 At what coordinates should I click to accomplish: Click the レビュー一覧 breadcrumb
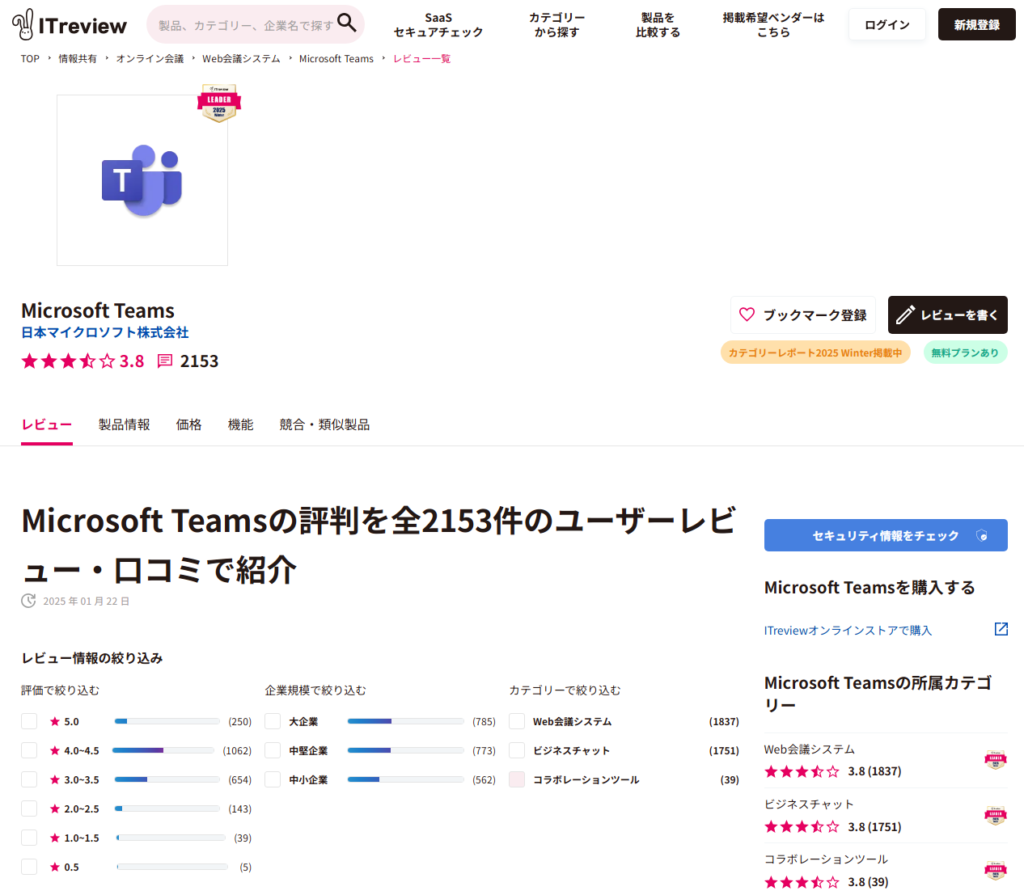pos(422,59)
